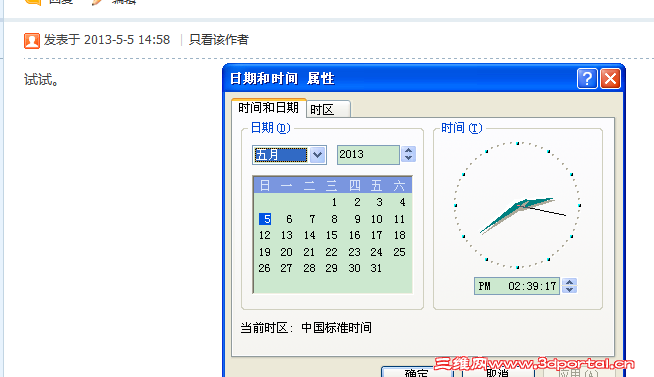The width and height of the screenshot is (654, 377).
Task: Increase the time with the up spinner arrow
Action: tap(569, 282)
